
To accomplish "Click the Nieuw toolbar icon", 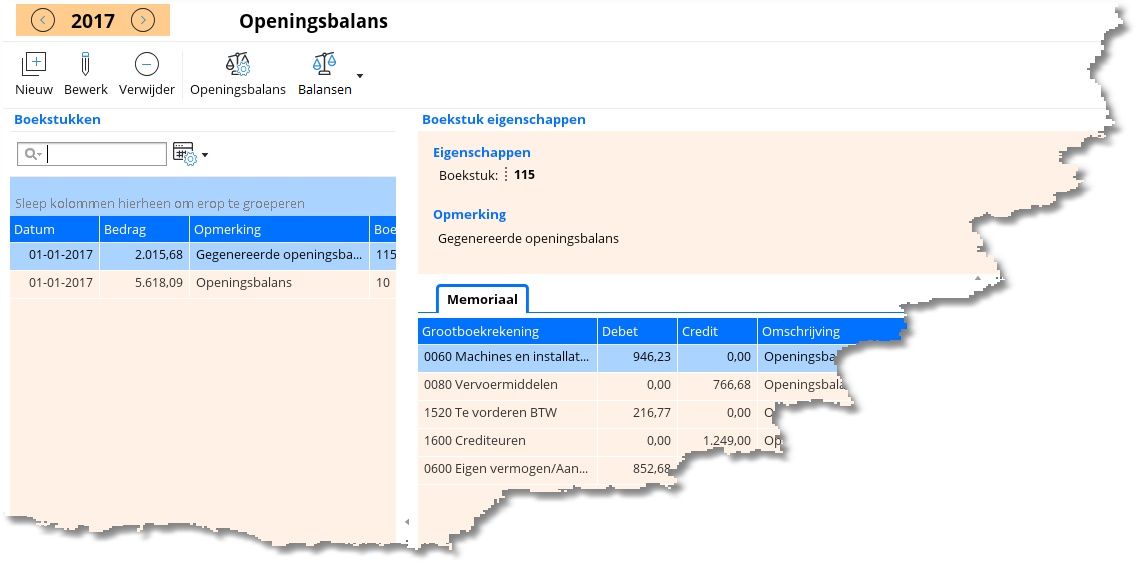I will [x=34, y=65].
